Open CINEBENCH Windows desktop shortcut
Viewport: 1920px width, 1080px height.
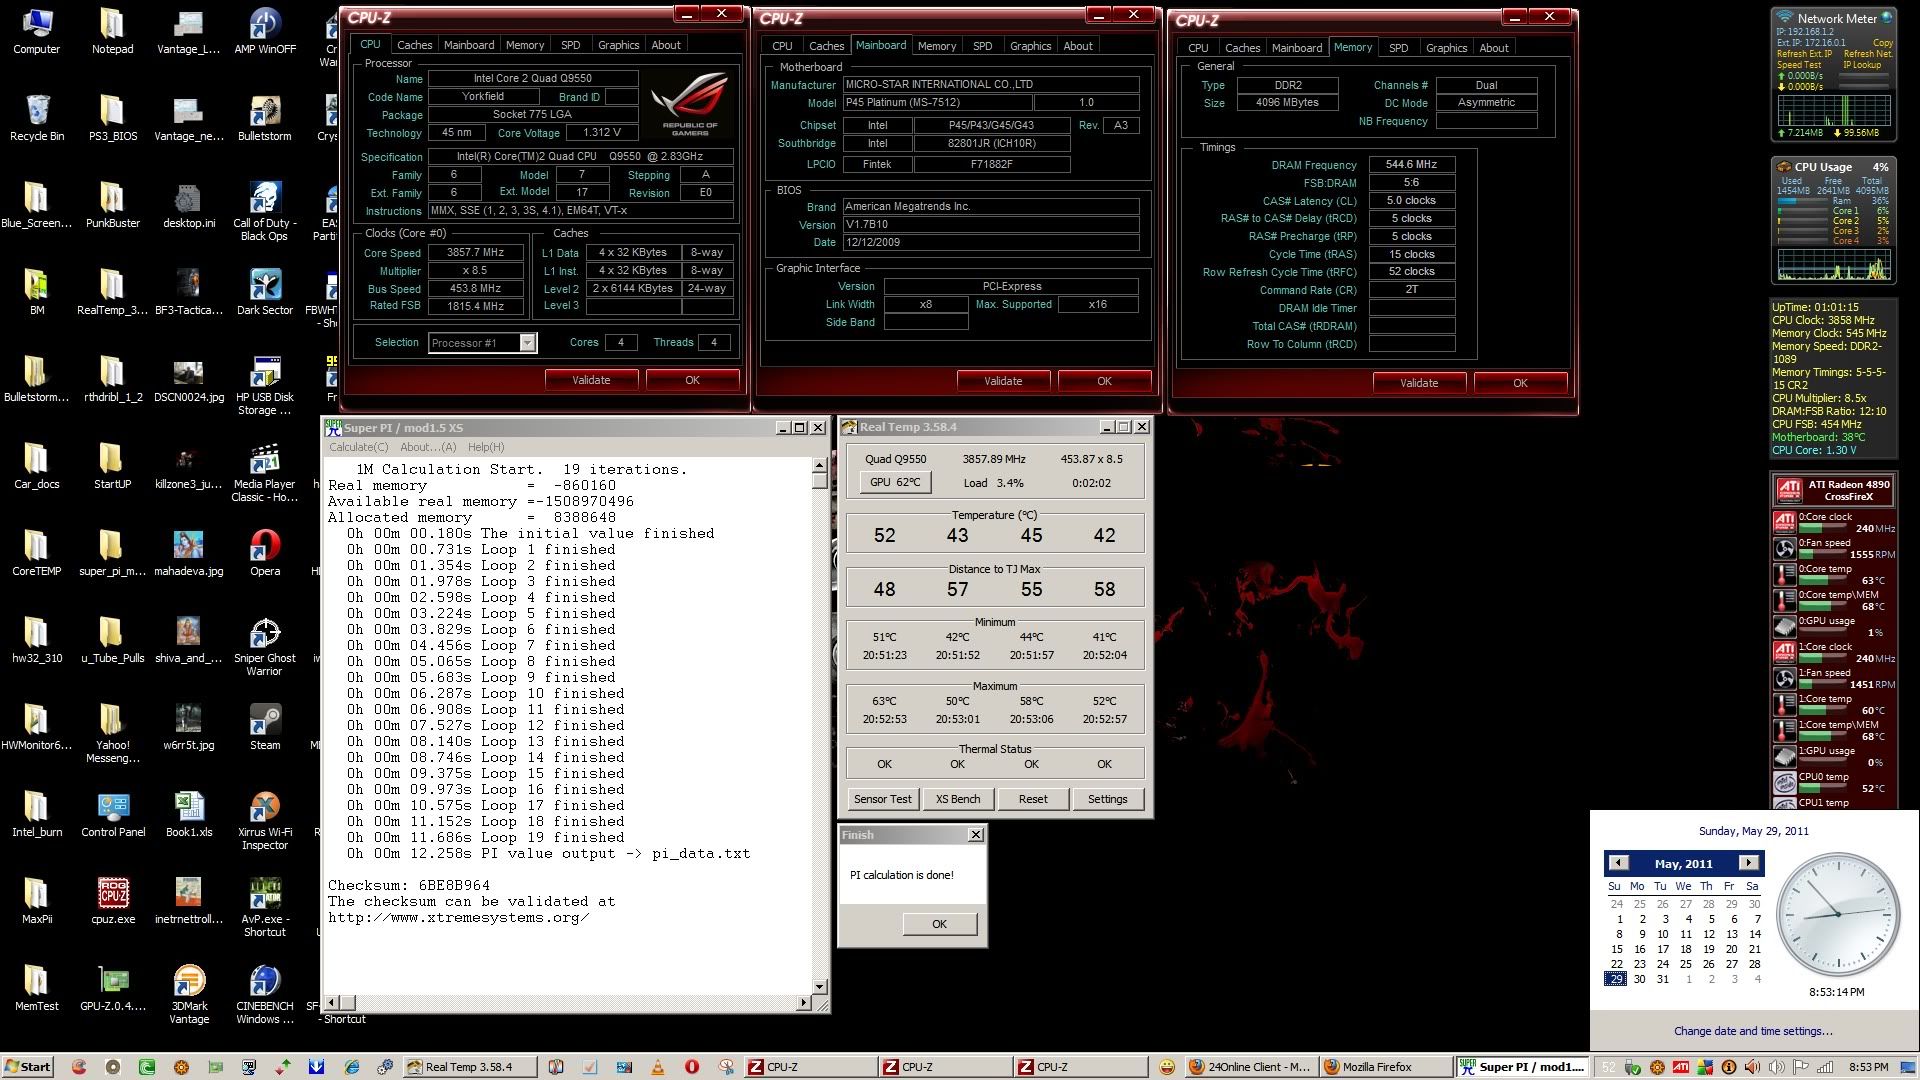point(265,995)
